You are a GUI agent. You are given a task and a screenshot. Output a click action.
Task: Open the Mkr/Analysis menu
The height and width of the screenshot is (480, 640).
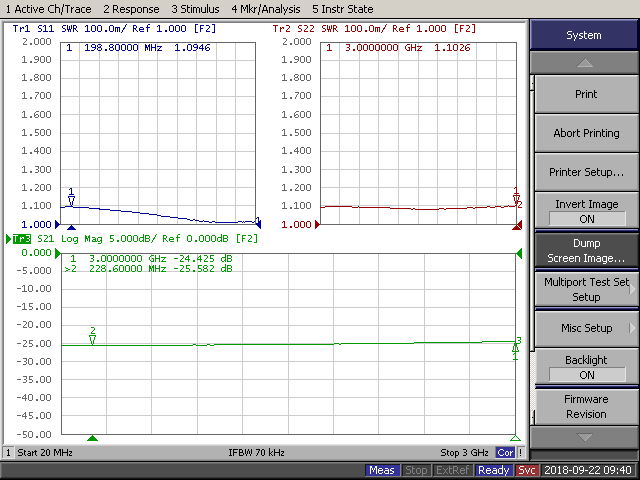266,9
